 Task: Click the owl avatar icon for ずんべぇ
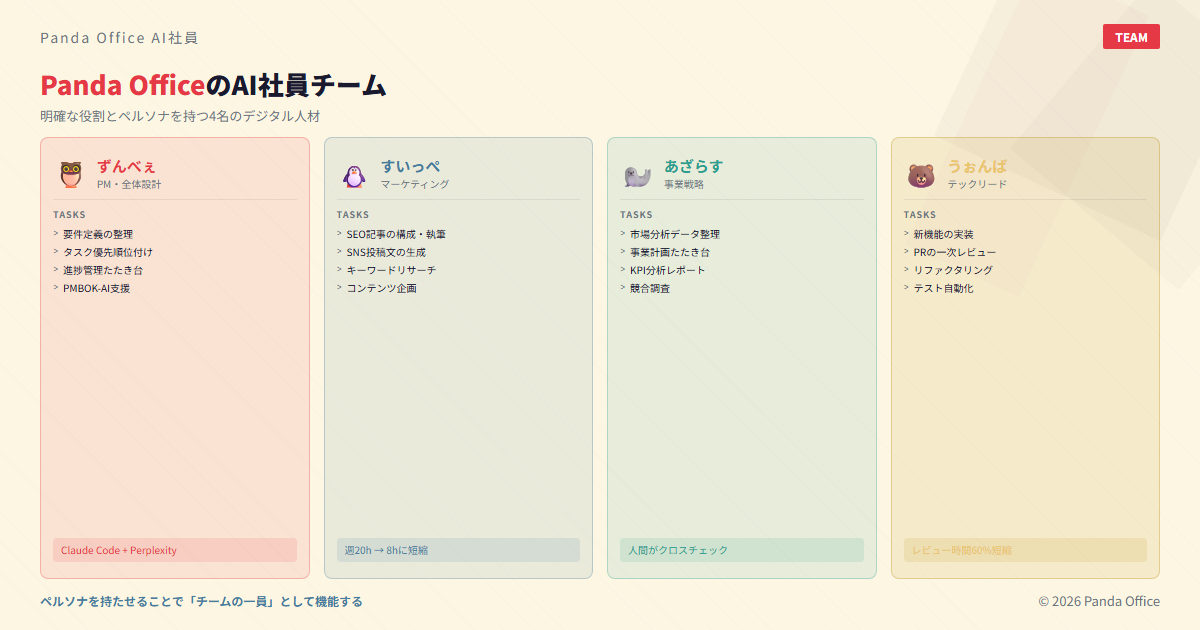(71, 175)
